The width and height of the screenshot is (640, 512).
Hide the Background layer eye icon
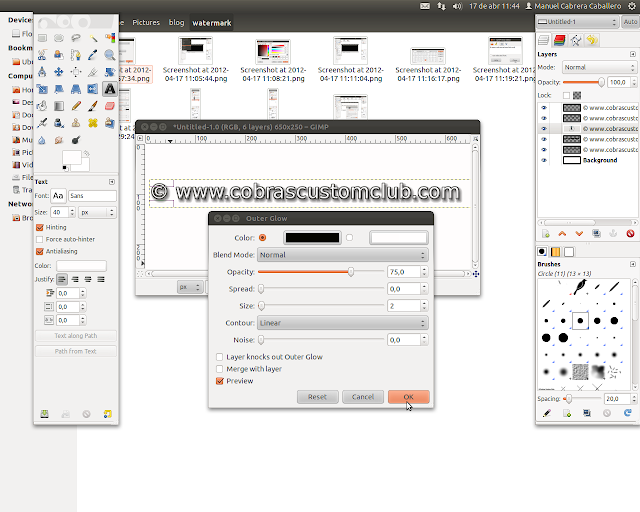point(544,160)
